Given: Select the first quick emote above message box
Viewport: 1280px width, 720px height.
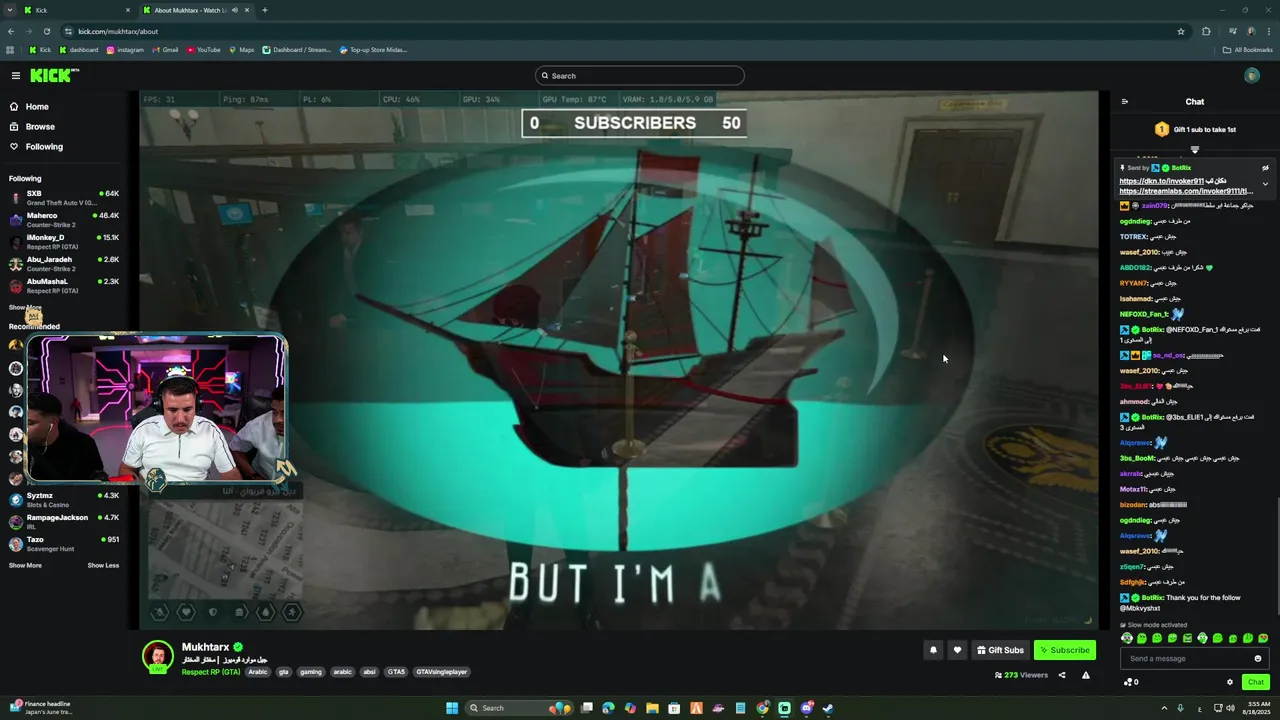Looking at the screenshot, I should [1128, 638].
